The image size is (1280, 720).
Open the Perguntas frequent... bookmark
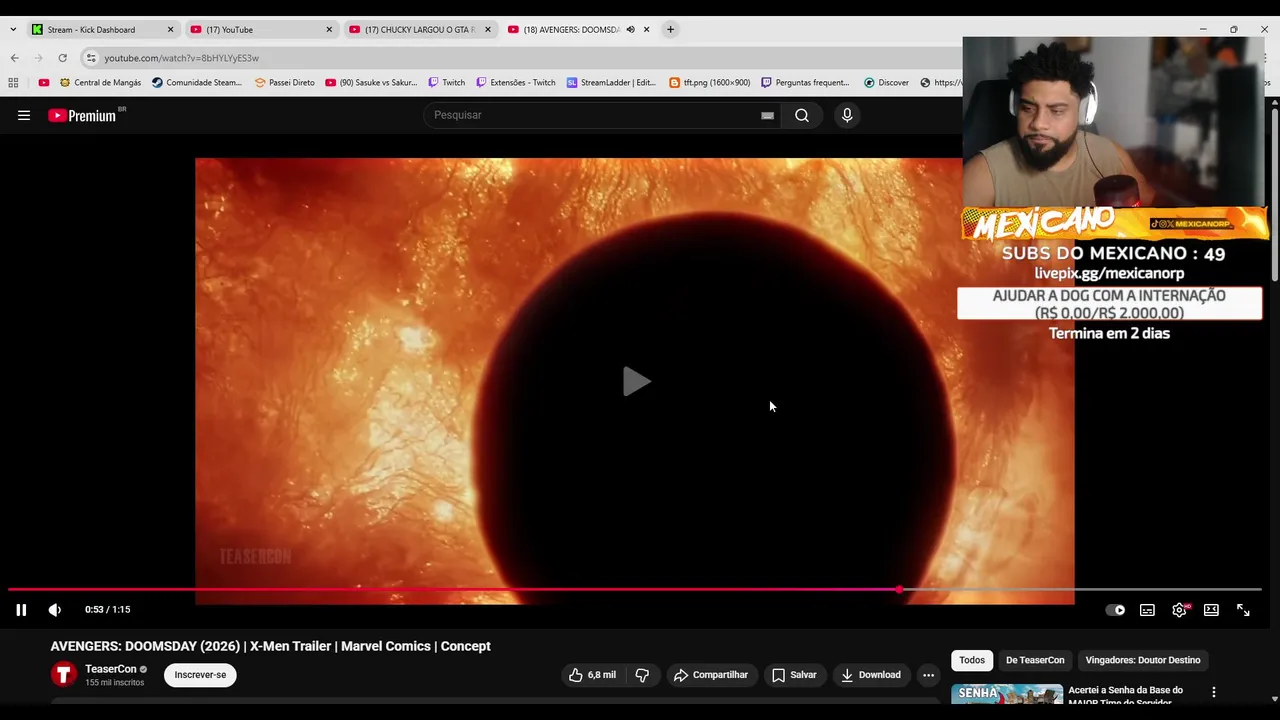click(x=805, y=83)
